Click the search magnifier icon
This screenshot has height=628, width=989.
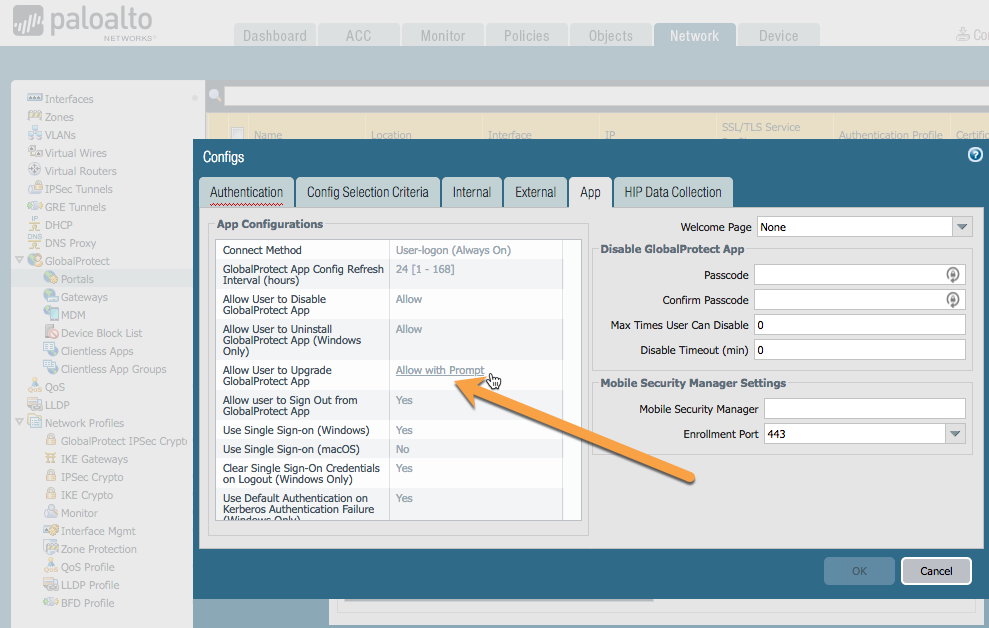coord(215,95)
